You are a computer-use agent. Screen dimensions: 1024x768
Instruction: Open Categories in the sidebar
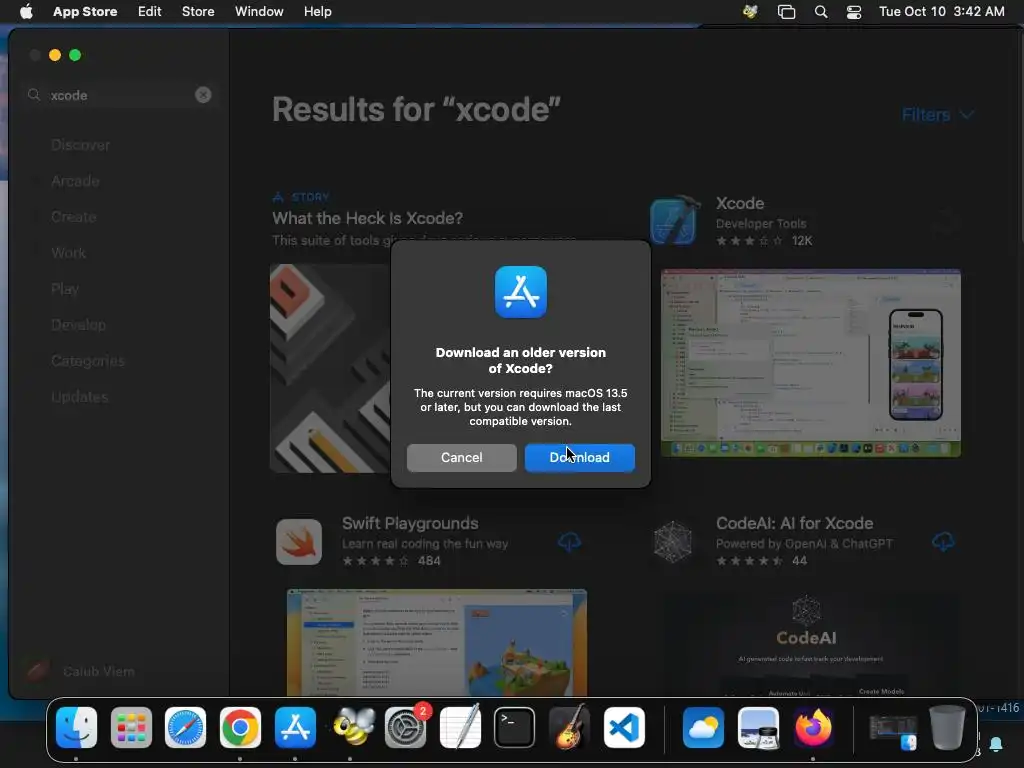pyautogui.click(x=88, y=360)
